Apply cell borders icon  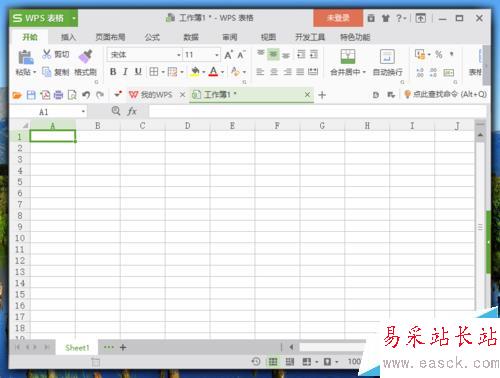pos(154,72)
